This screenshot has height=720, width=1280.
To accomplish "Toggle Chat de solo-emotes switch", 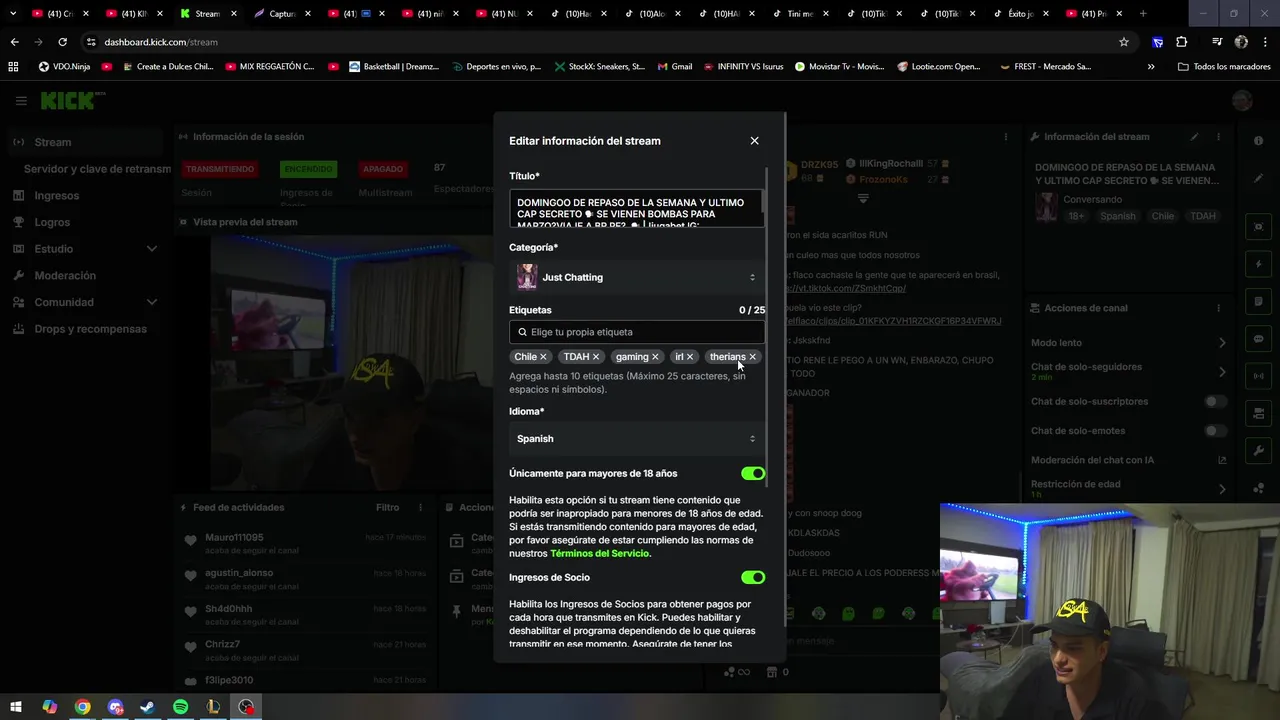I will pyautogui.click(x=1215, y=431).
